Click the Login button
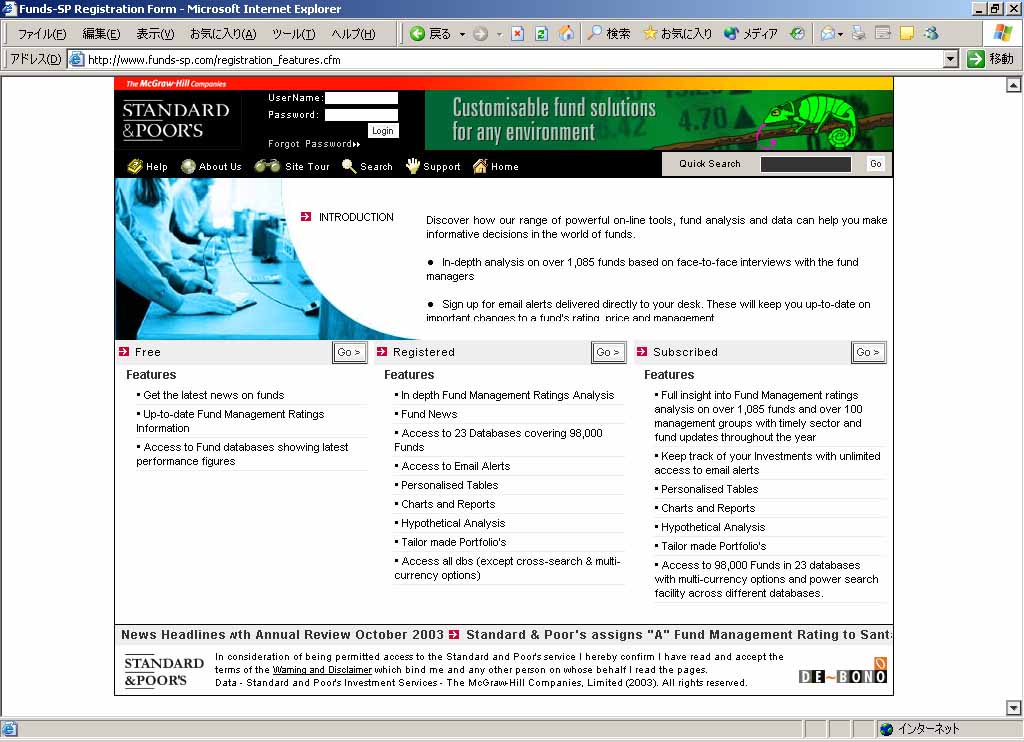 pos(383,131)
